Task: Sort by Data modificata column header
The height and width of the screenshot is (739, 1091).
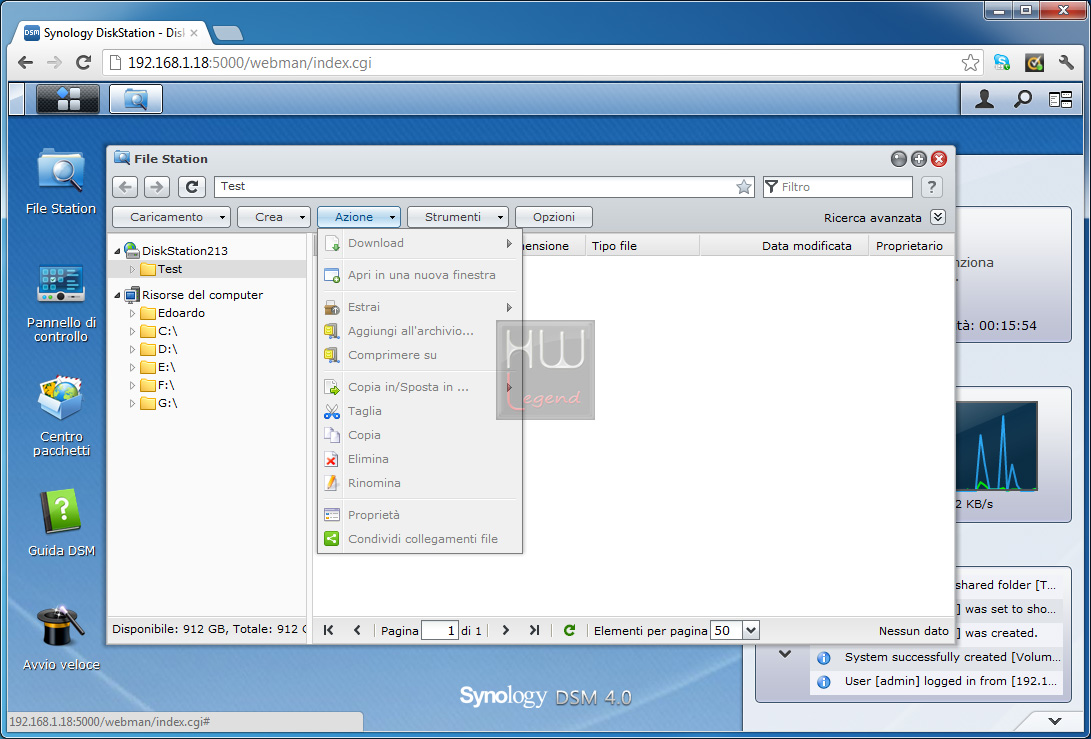Action: tap(784, 246)
